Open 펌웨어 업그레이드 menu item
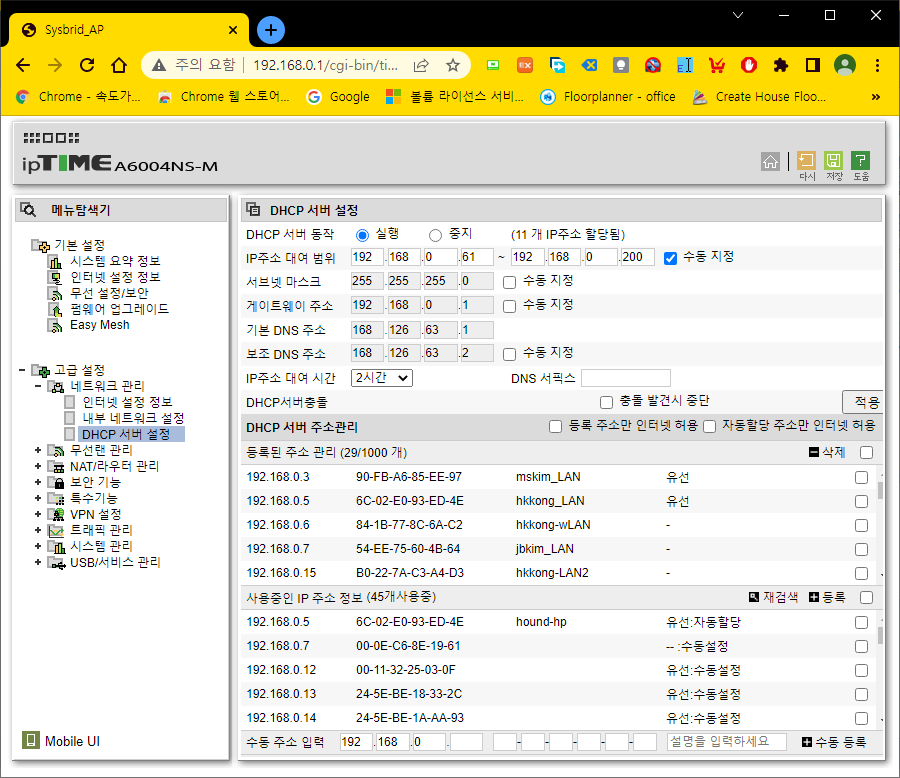This screenshot has width=900, height=778. point(119,309)
